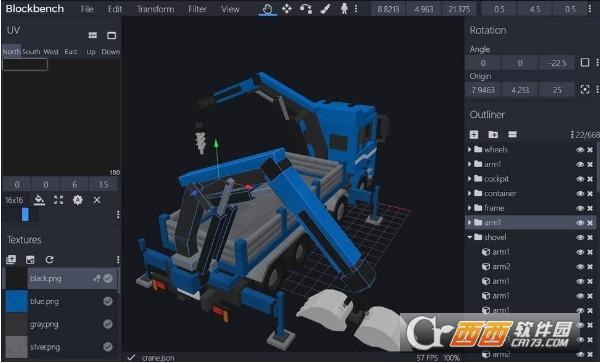Click the Angle field showing -22.5
Screen dimensions: 600x363
point(557,63)
